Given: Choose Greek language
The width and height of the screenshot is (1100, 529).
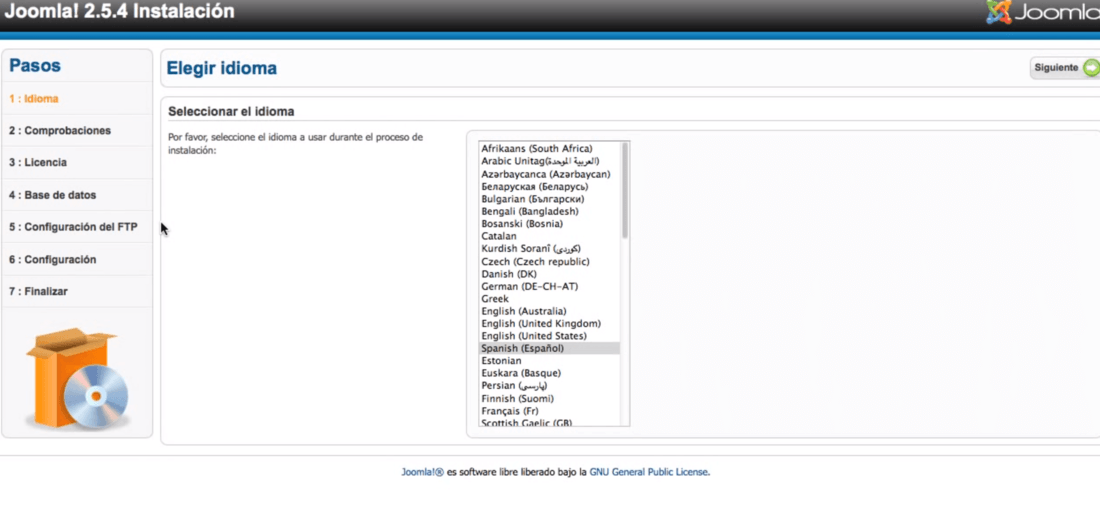Looking at the screenshot, I should click(549, 299).
